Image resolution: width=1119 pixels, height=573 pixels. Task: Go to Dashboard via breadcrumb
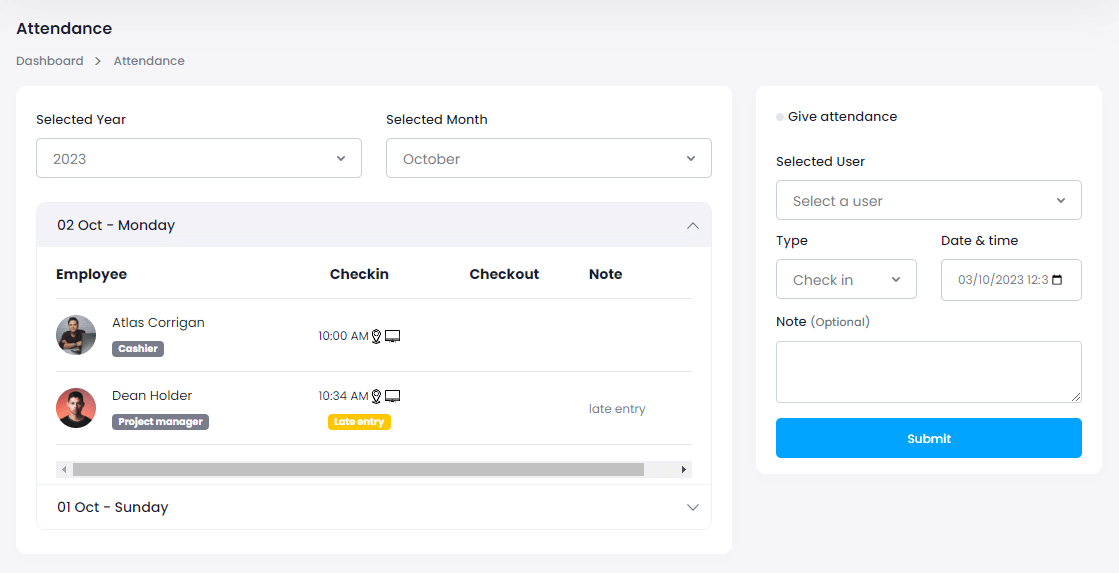50,61
